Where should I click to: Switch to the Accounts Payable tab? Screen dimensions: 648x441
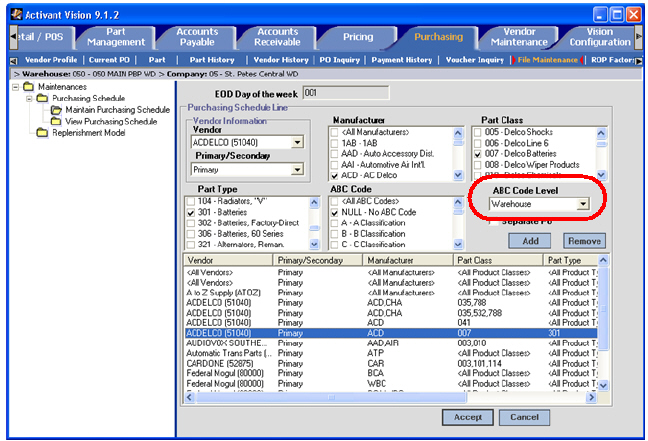197,37
